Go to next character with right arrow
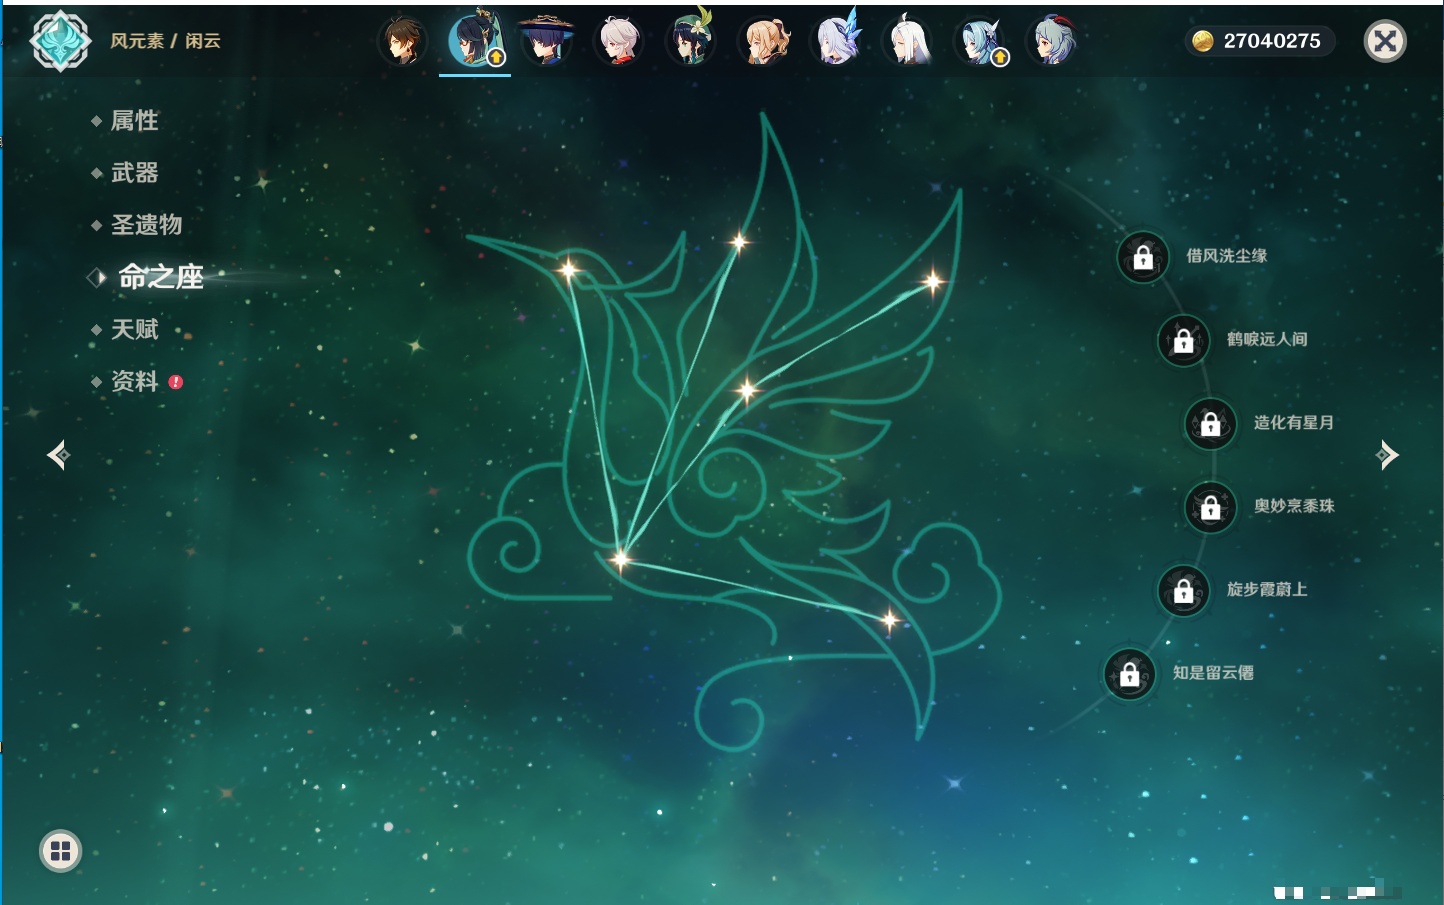Screen dimensions: 1444x905 1387,455
